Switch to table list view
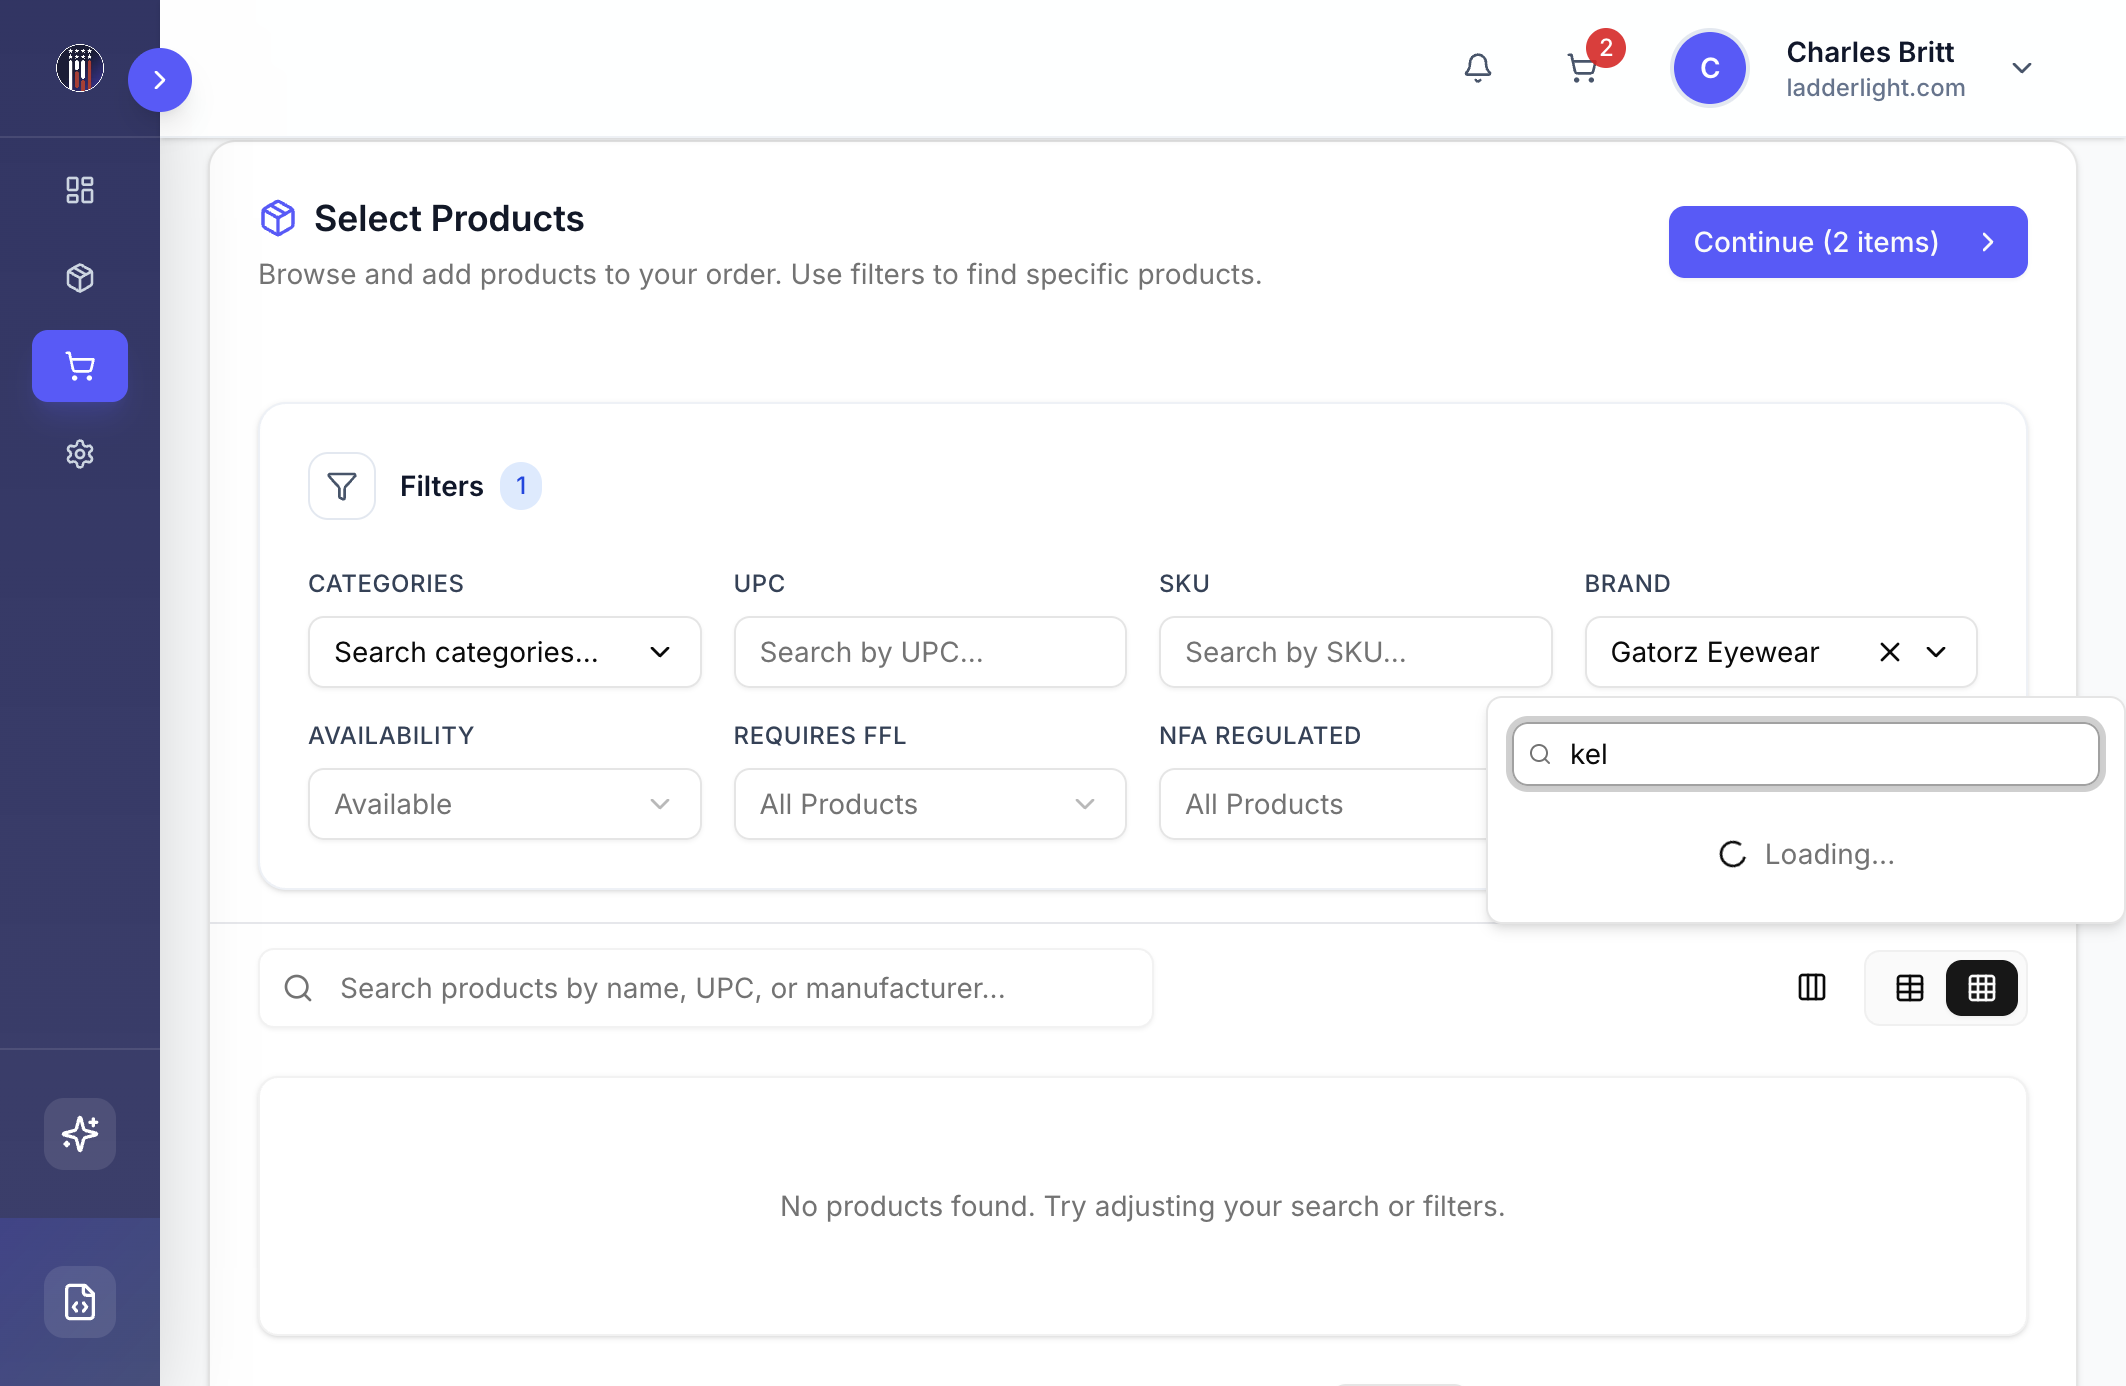This screenshot has width=2126, height=1386. click(1910, 988)
